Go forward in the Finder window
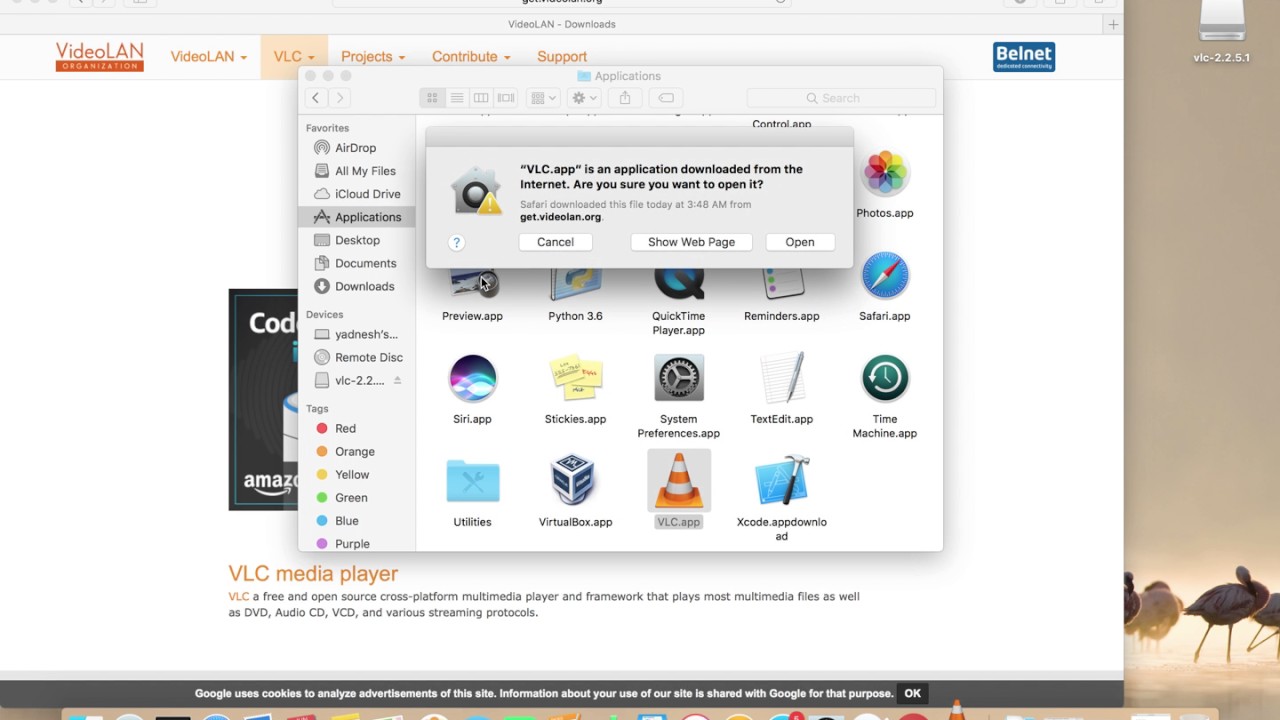Image resolution: width=1280 pixels, height=720 pixels. point(340,98)
